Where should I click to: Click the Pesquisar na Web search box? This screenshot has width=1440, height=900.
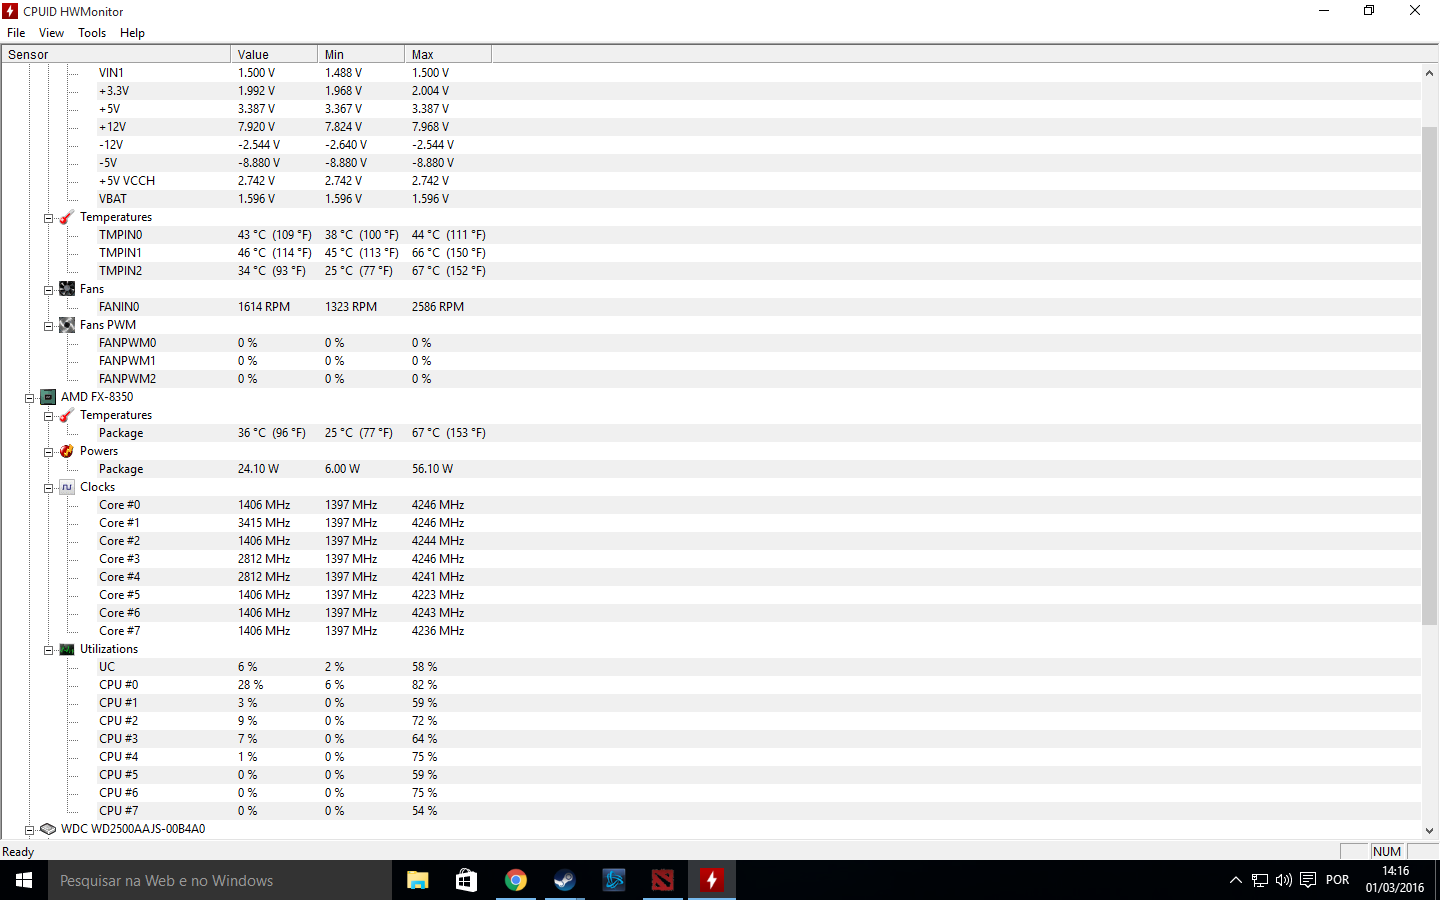click(220, 880)
